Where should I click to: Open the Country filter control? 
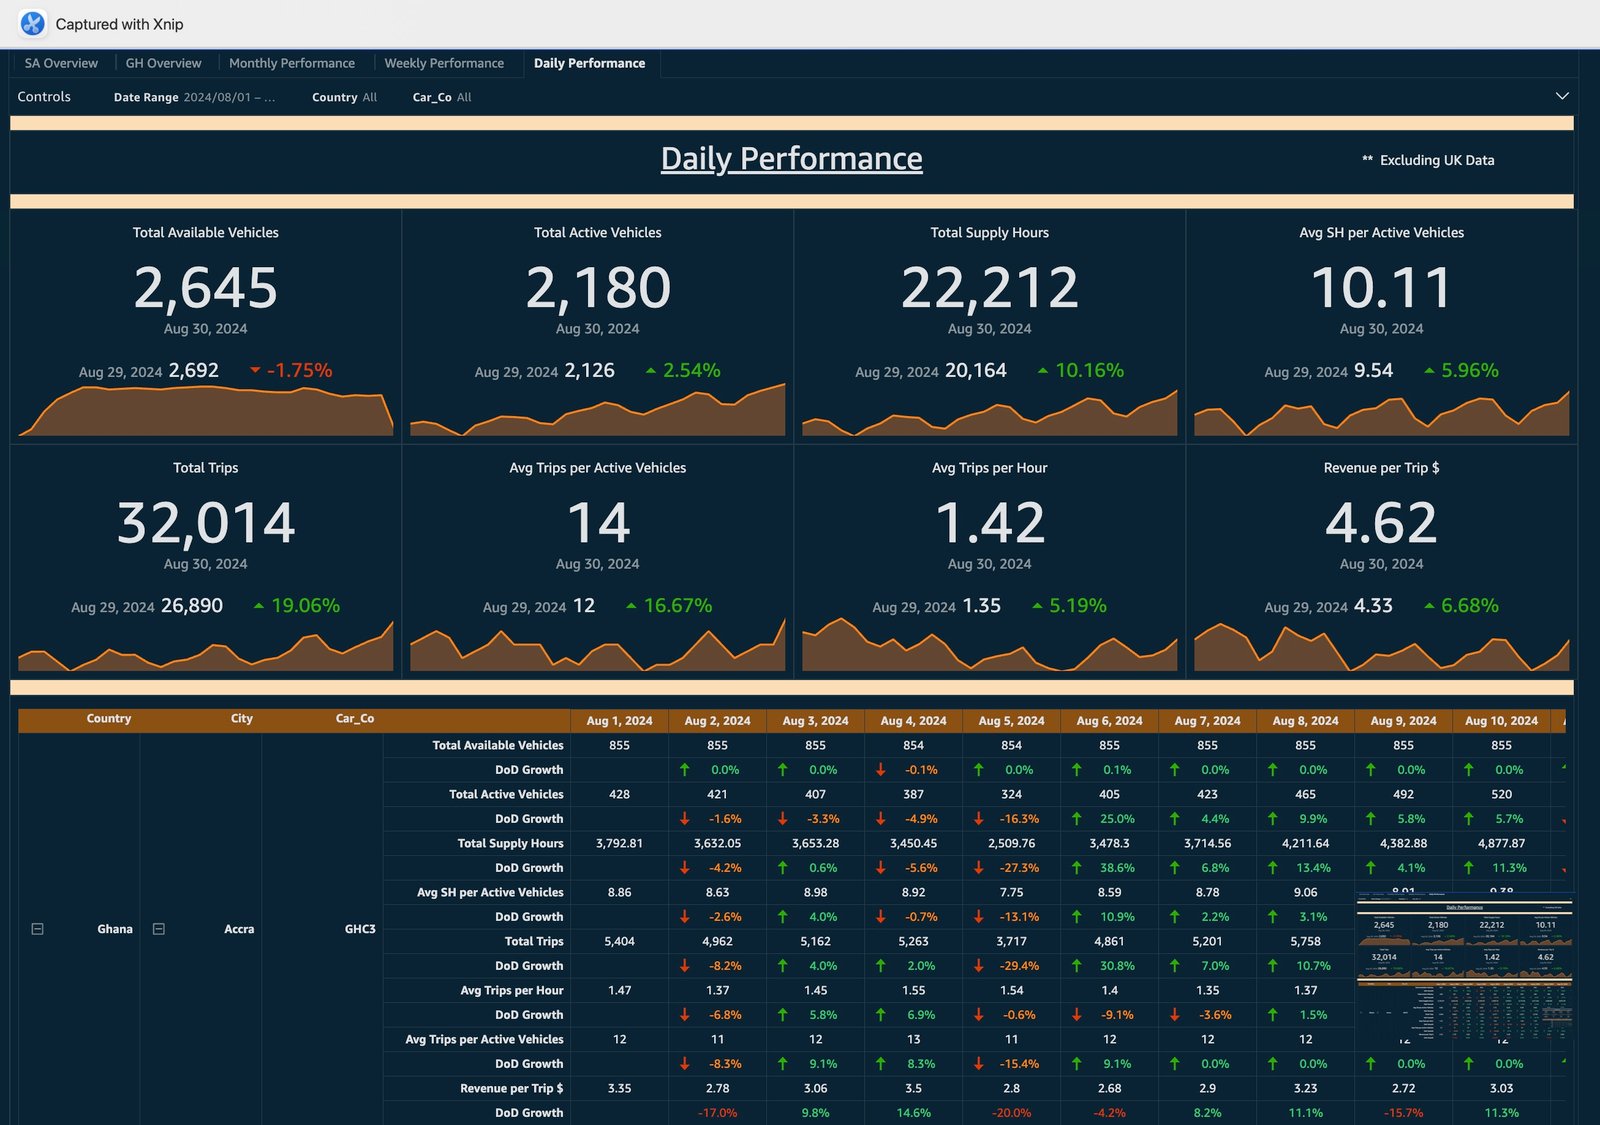point(344,97)
